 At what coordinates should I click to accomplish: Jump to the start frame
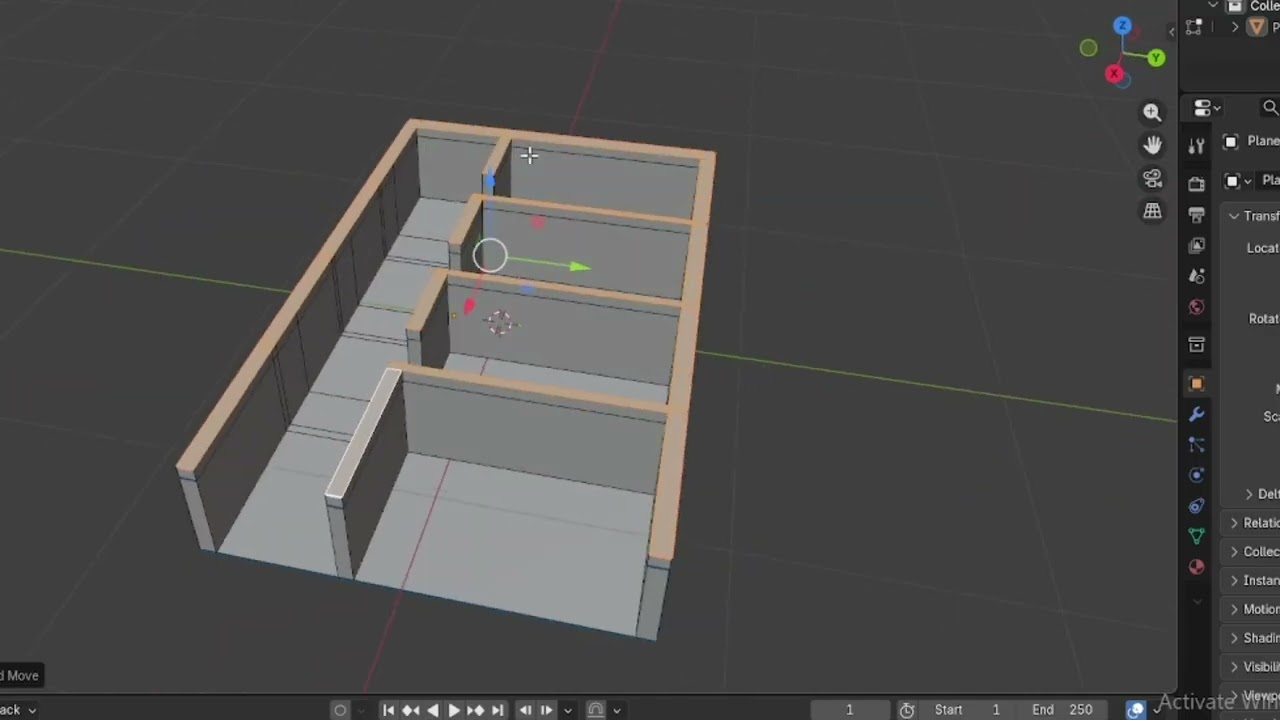(x=389, y=710)
